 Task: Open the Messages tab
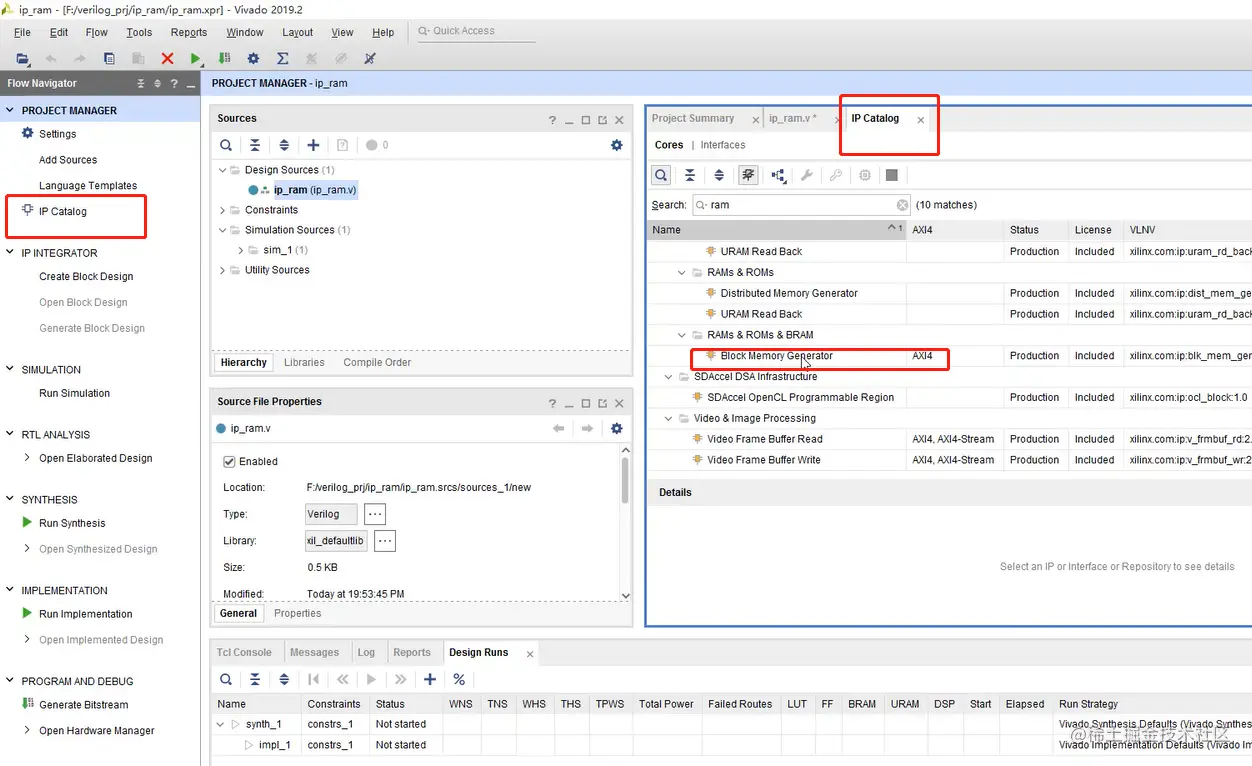coord(314,652)
